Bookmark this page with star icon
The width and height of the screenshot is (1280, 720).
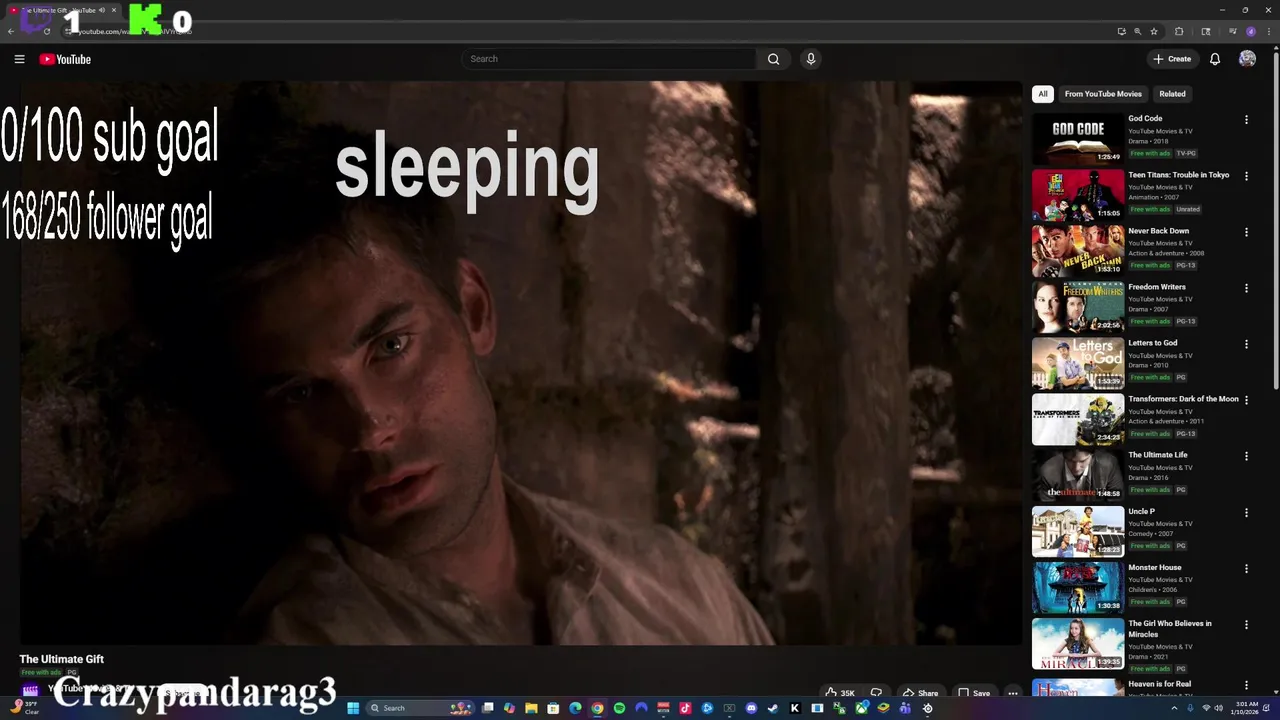[x=1153, y=31]
